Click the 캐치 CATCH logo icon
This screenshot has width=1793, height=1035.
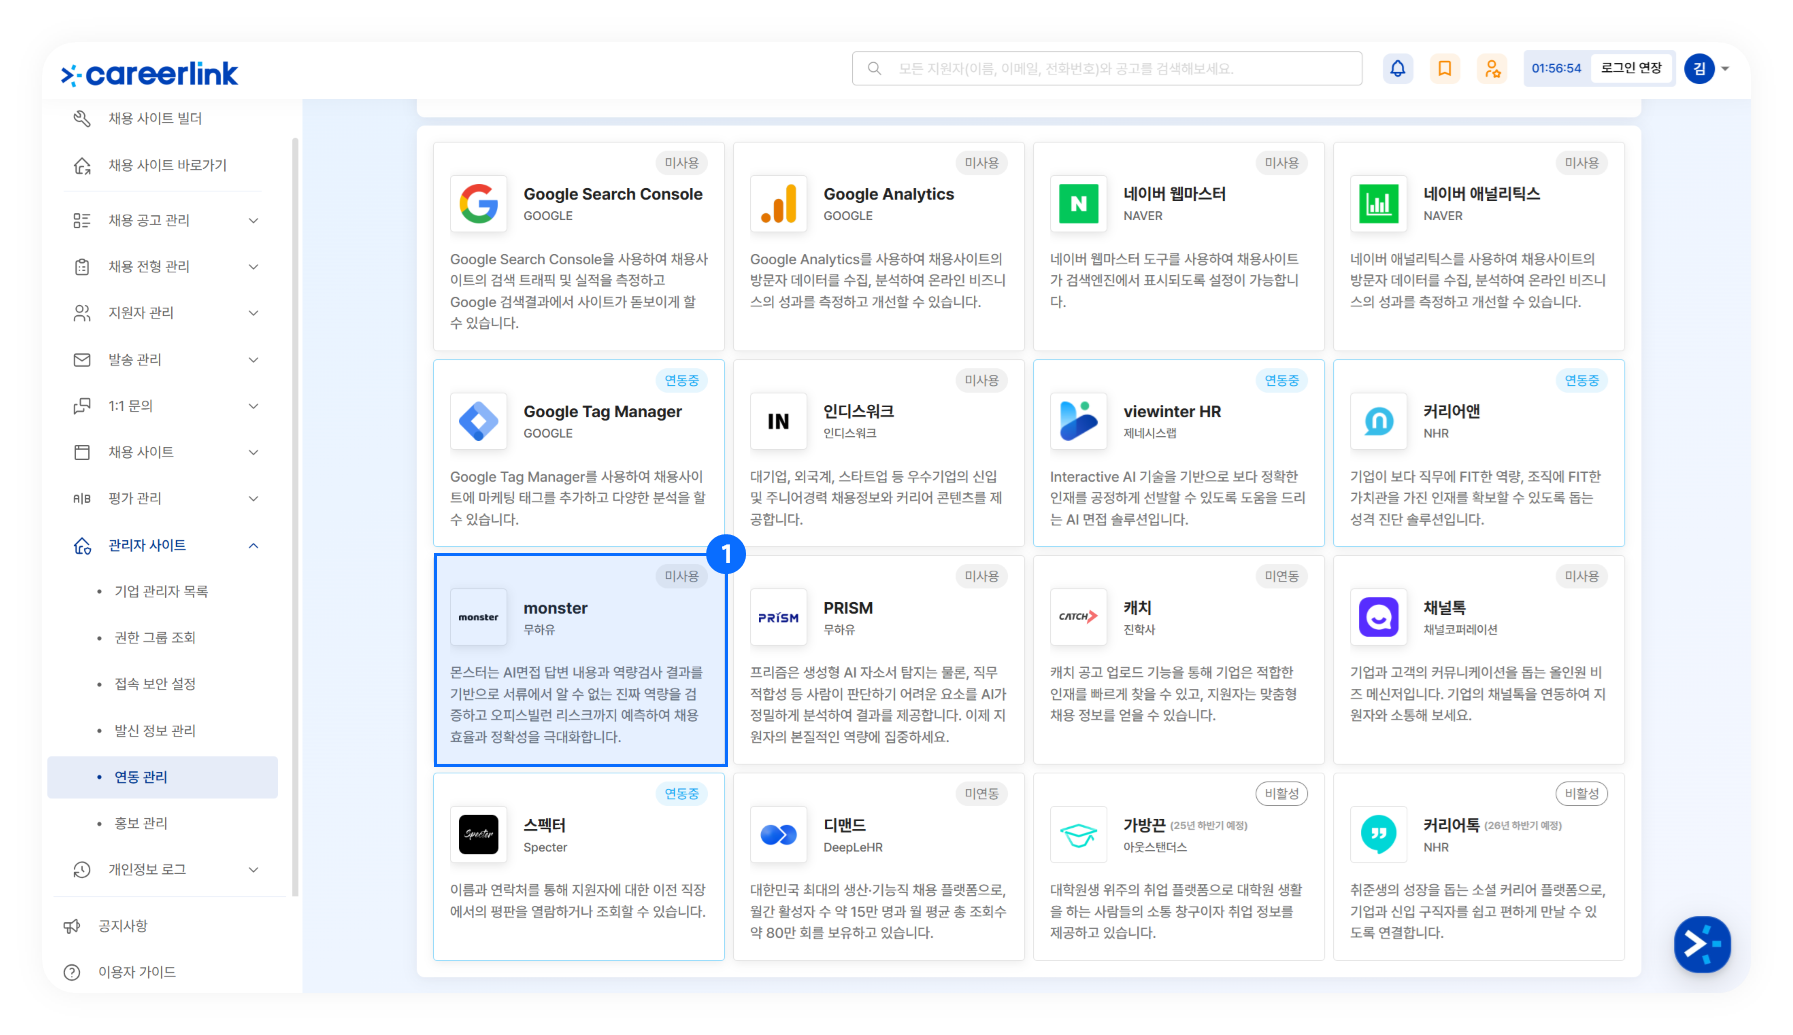point(1079,617)
